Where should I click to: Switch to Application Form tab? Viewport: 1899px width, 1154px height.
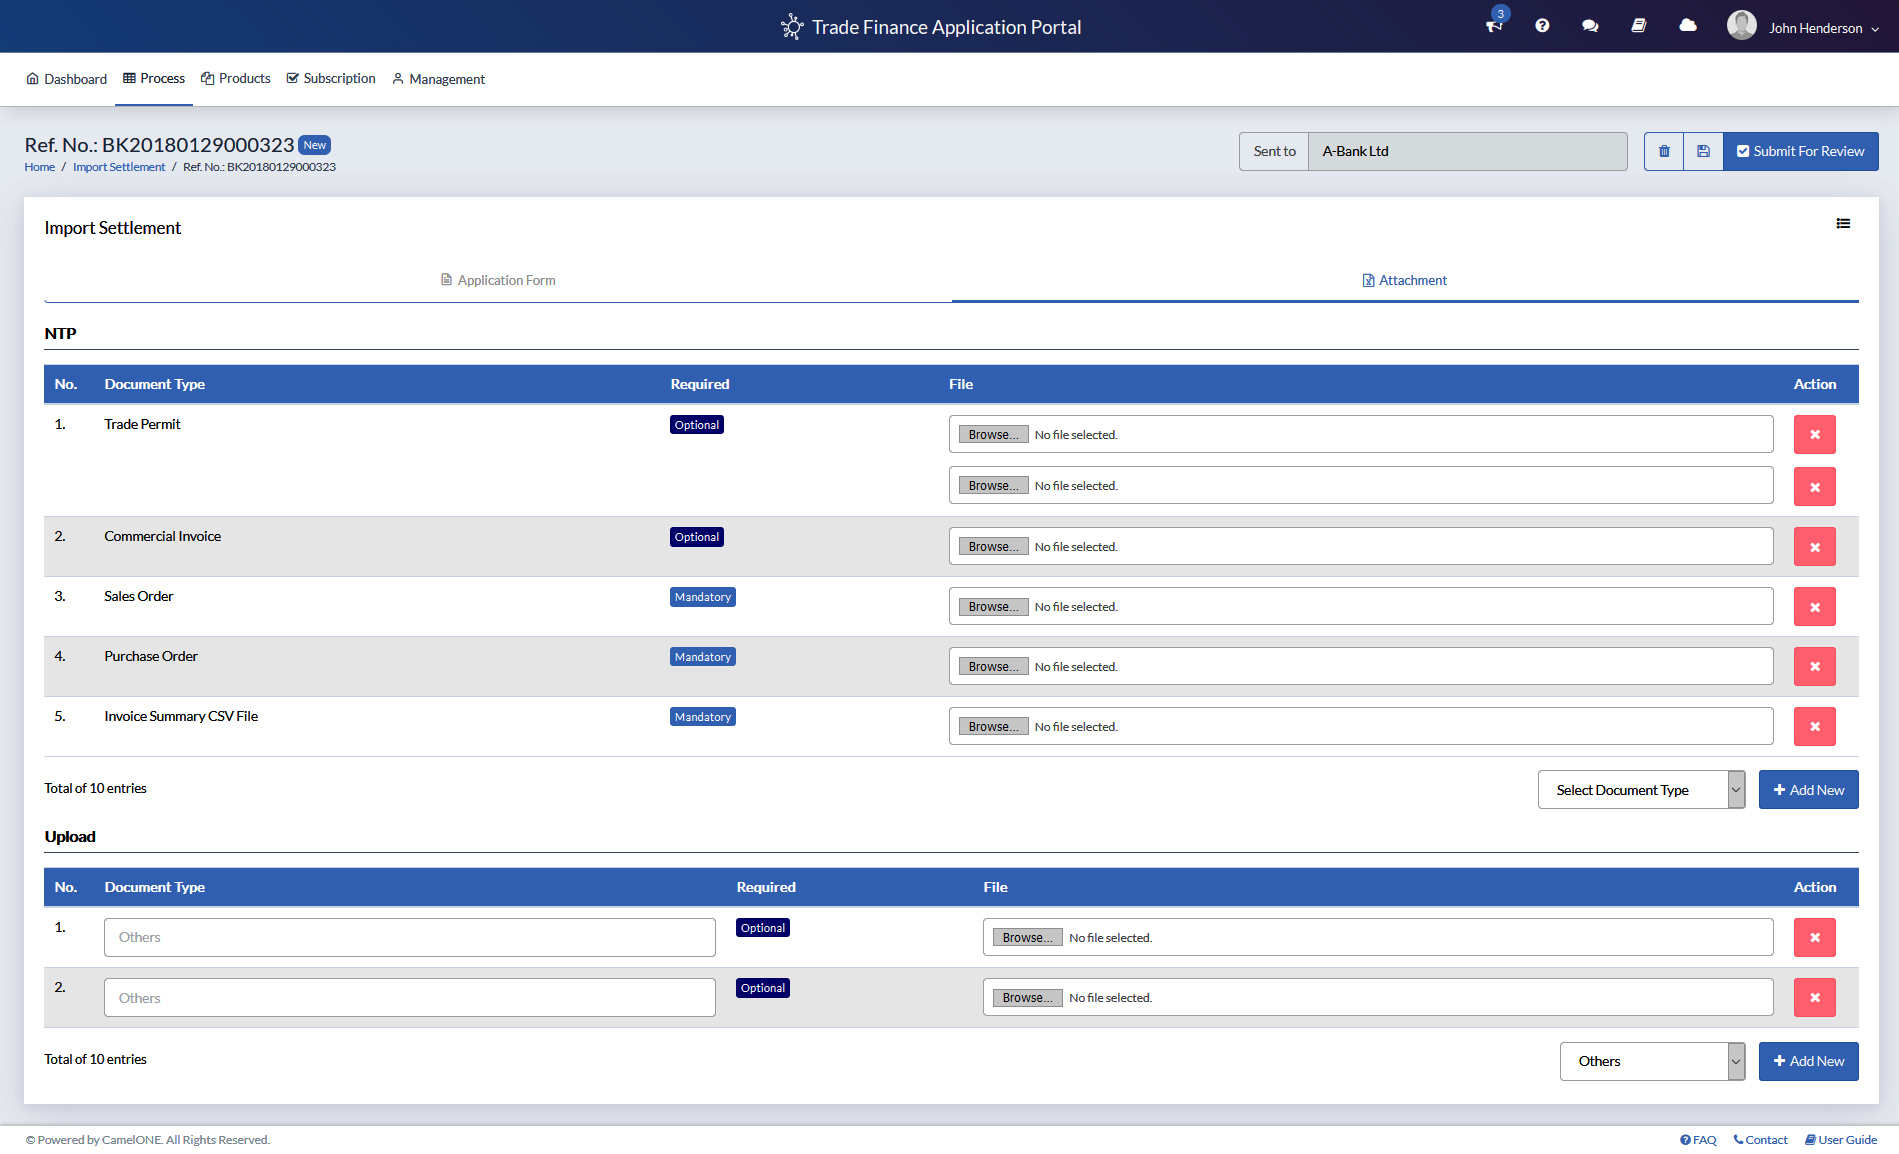[498, 281]
